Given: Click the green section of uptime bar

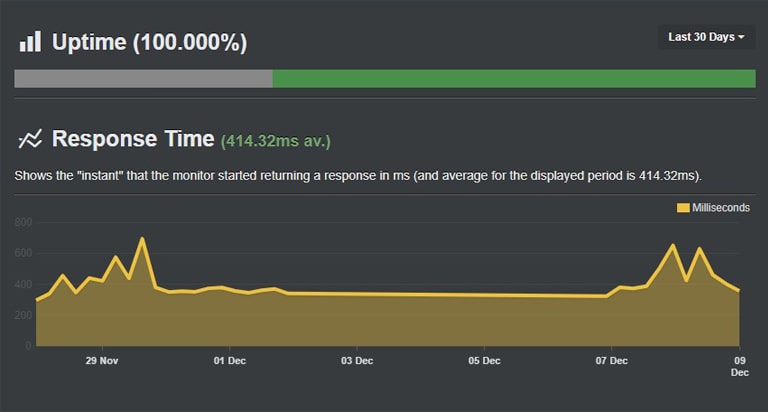Looking at the screenshot, I should (514, 79).
